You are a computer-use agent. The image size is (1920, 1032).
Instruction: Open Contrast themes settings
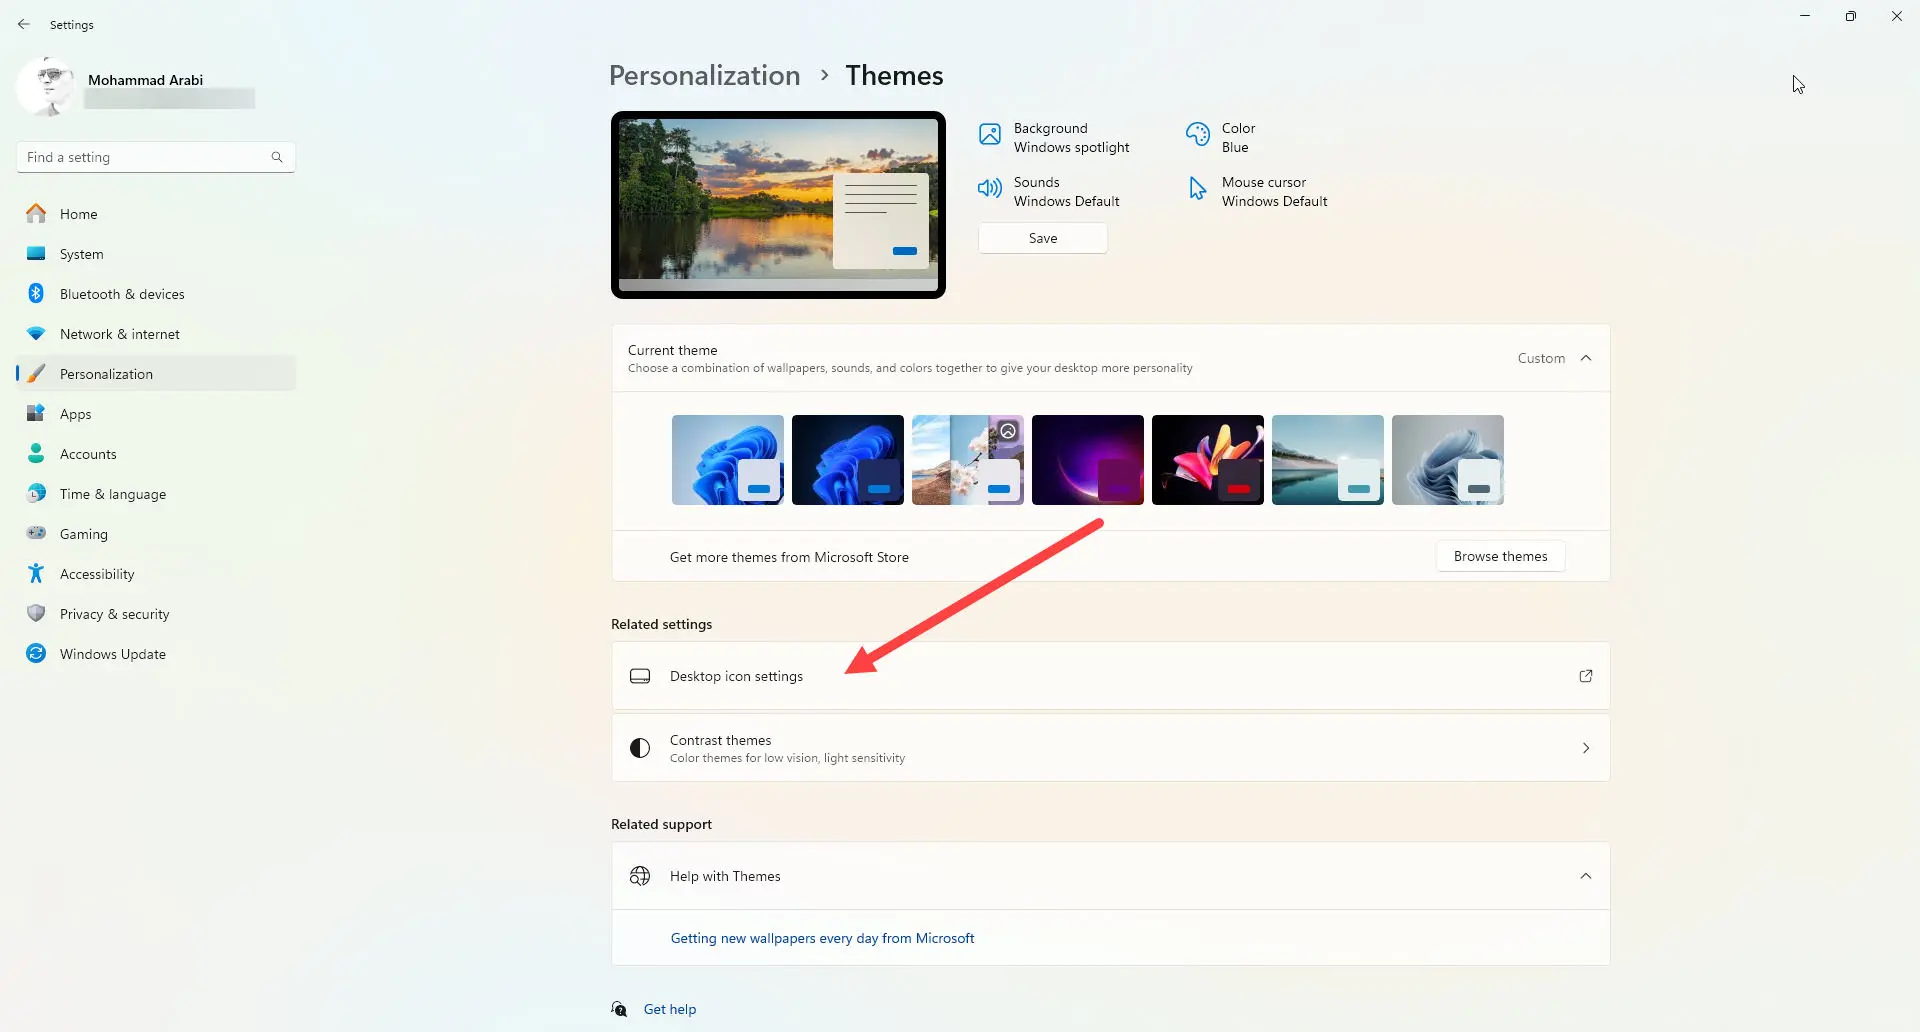point(1111,748)
